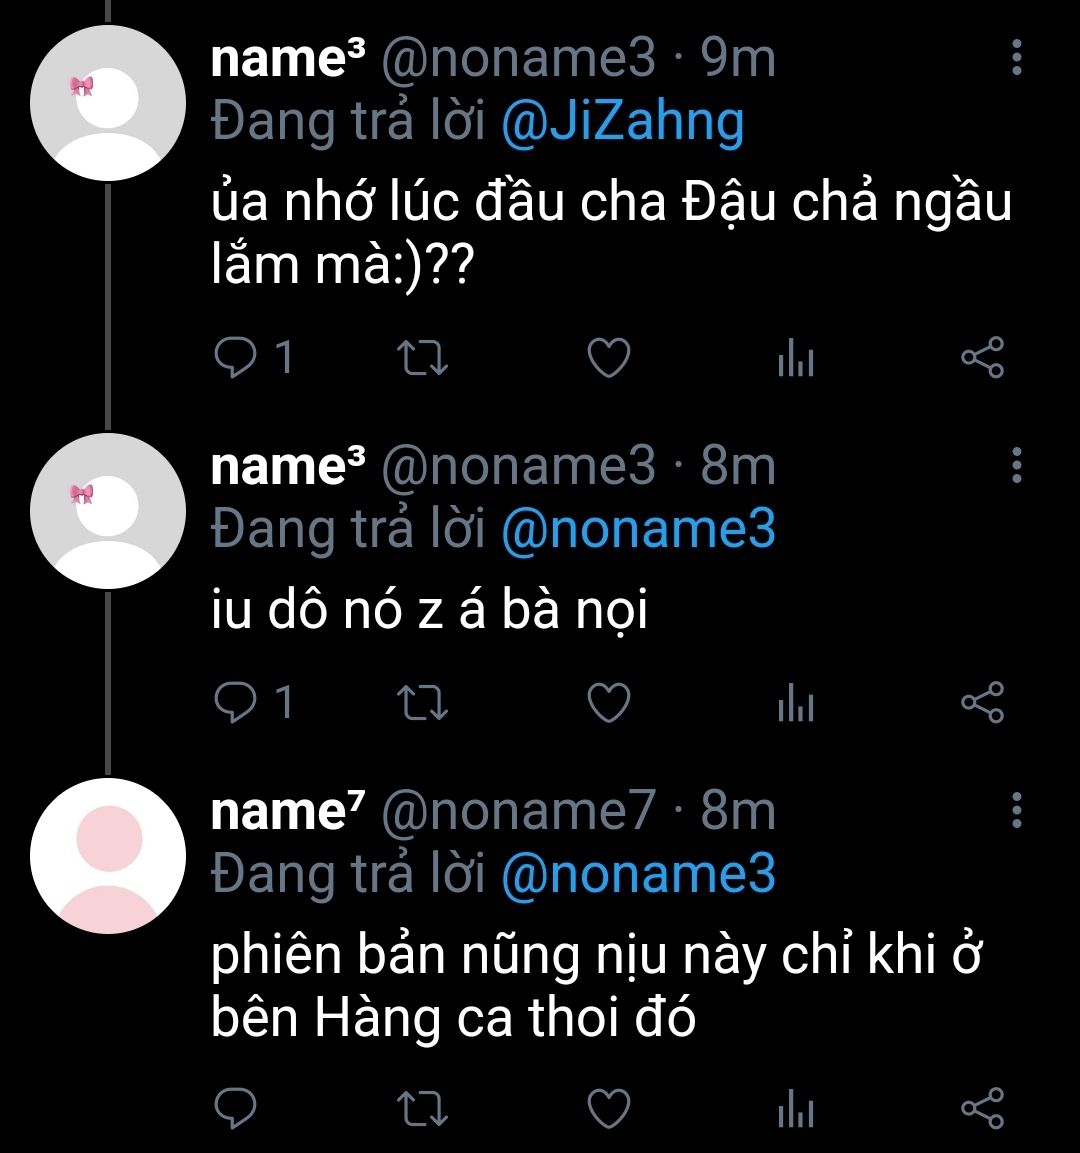1080x1153 pixels.
Task: Like the "iu dô nó z á bà nọi" tweet
Action: [607, 703]
